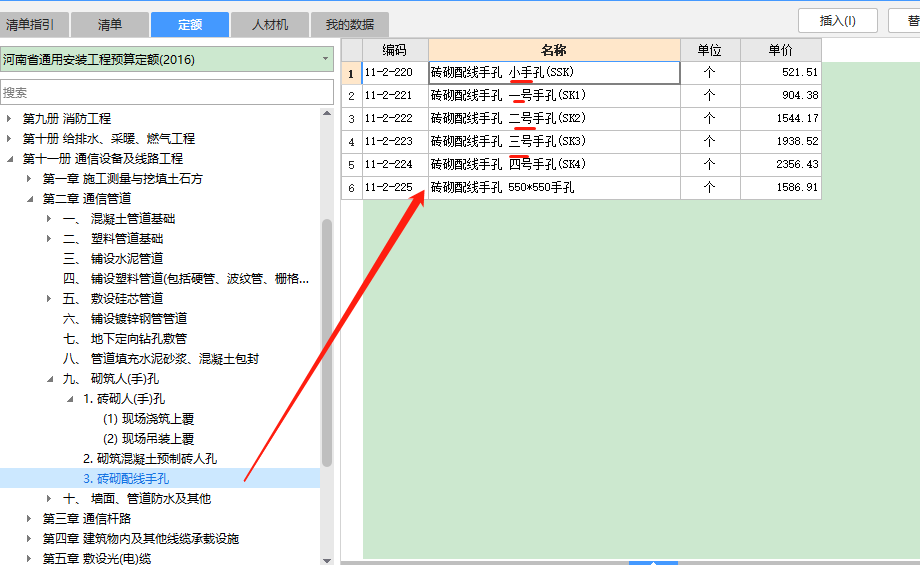Collapse 1. 砖砌人(手)孔 node
Image resolution: width=920 pixels, height=565 pixels.
(x=70, y=399)
